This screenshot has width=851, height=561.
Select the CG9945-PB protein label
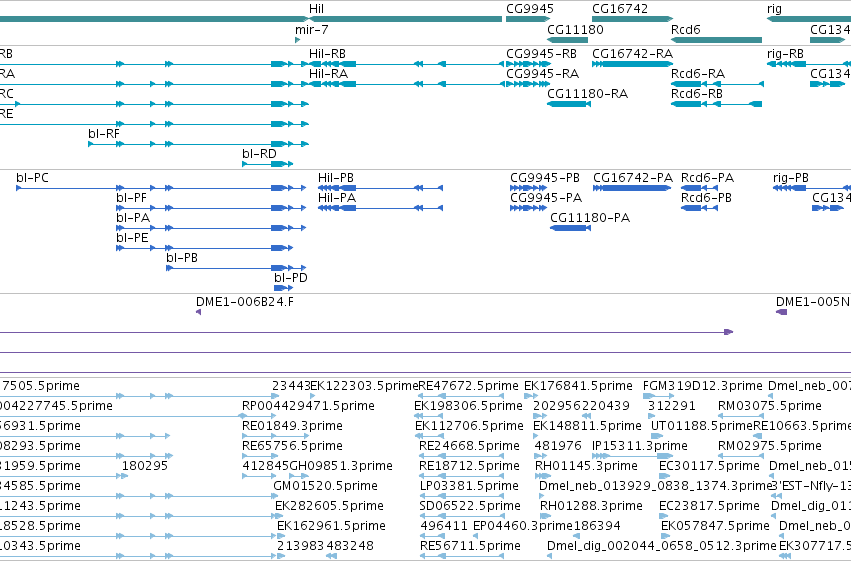coord(545,178)
